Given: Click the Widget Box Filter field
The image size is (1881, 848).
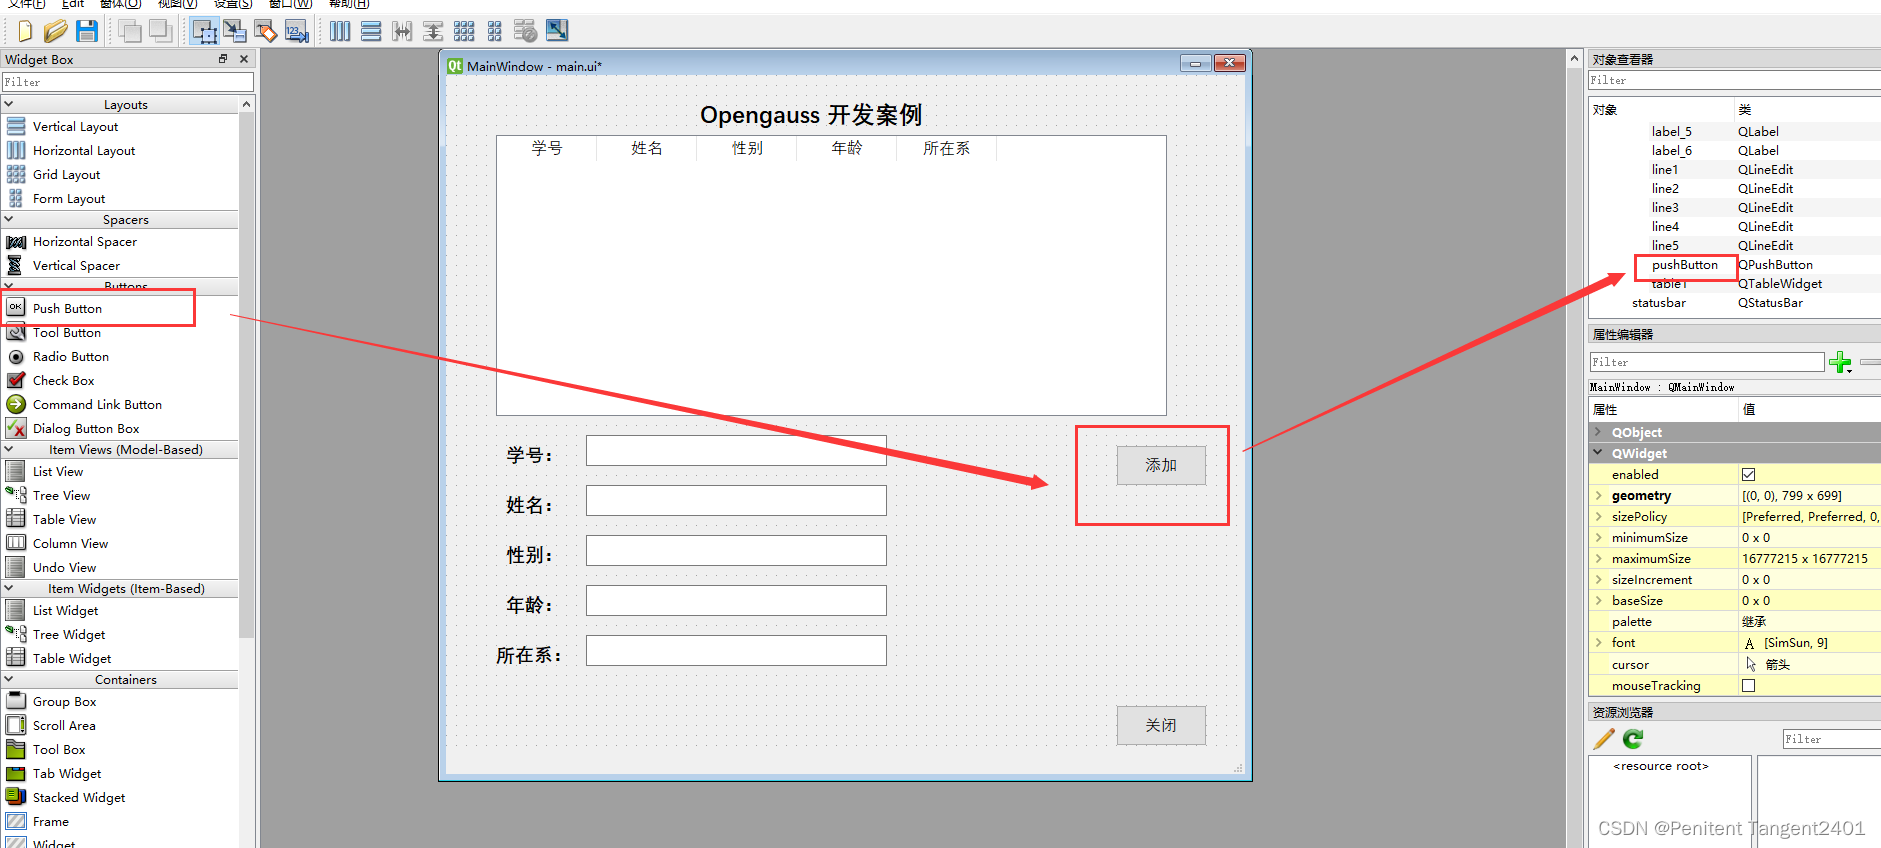Looking at the screenshot, I should [x=127, y=82].
